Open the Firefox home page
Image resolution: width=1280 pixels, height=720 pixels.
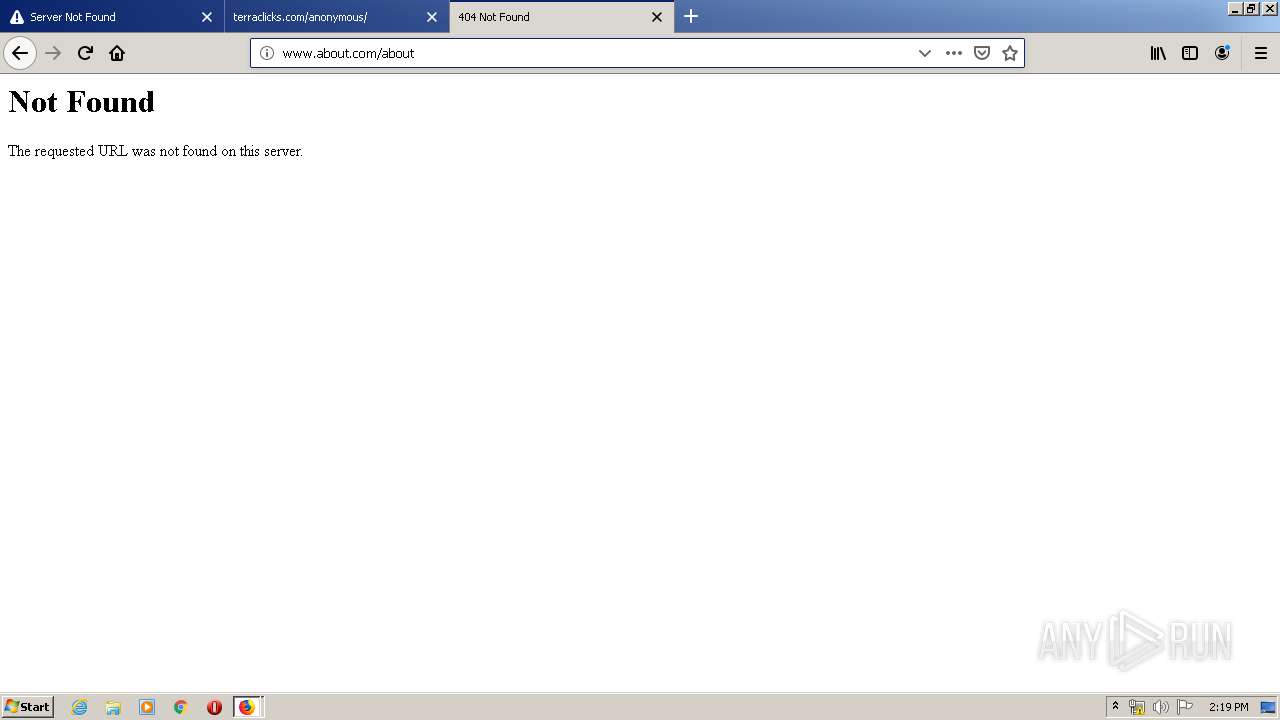point(117,53)
